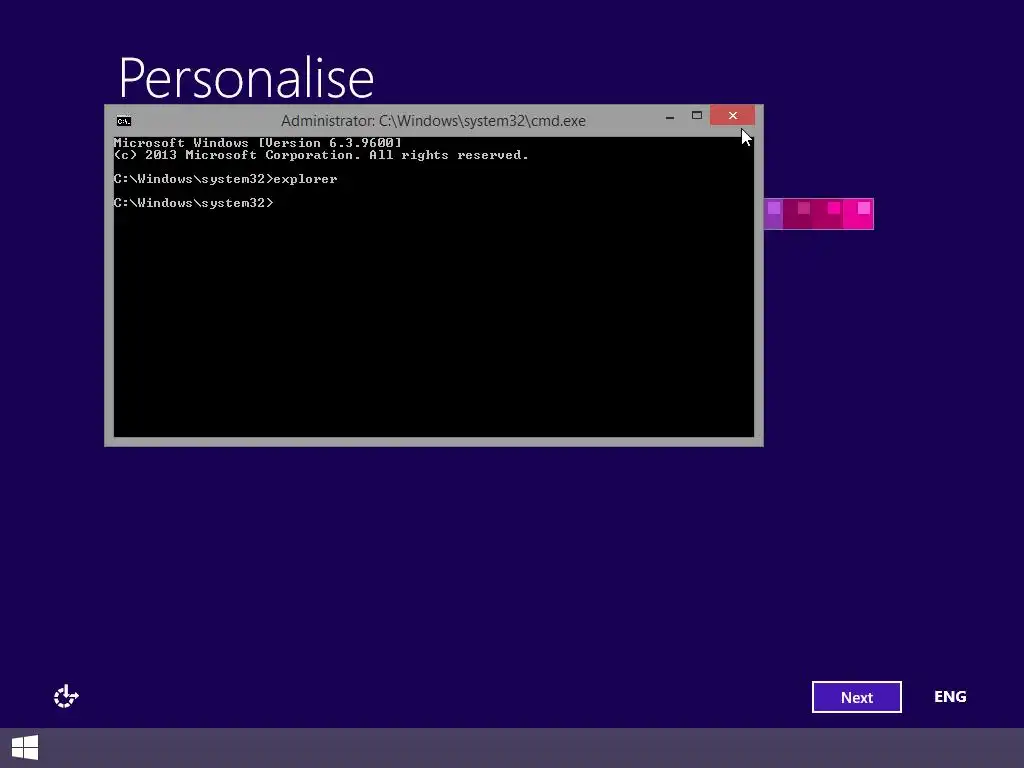Image resolution: width=1024 pixels, height=768 pixels.
Task: Pick raspberry swatch beside the hot-pink one
Action: [x=827, y=214]
